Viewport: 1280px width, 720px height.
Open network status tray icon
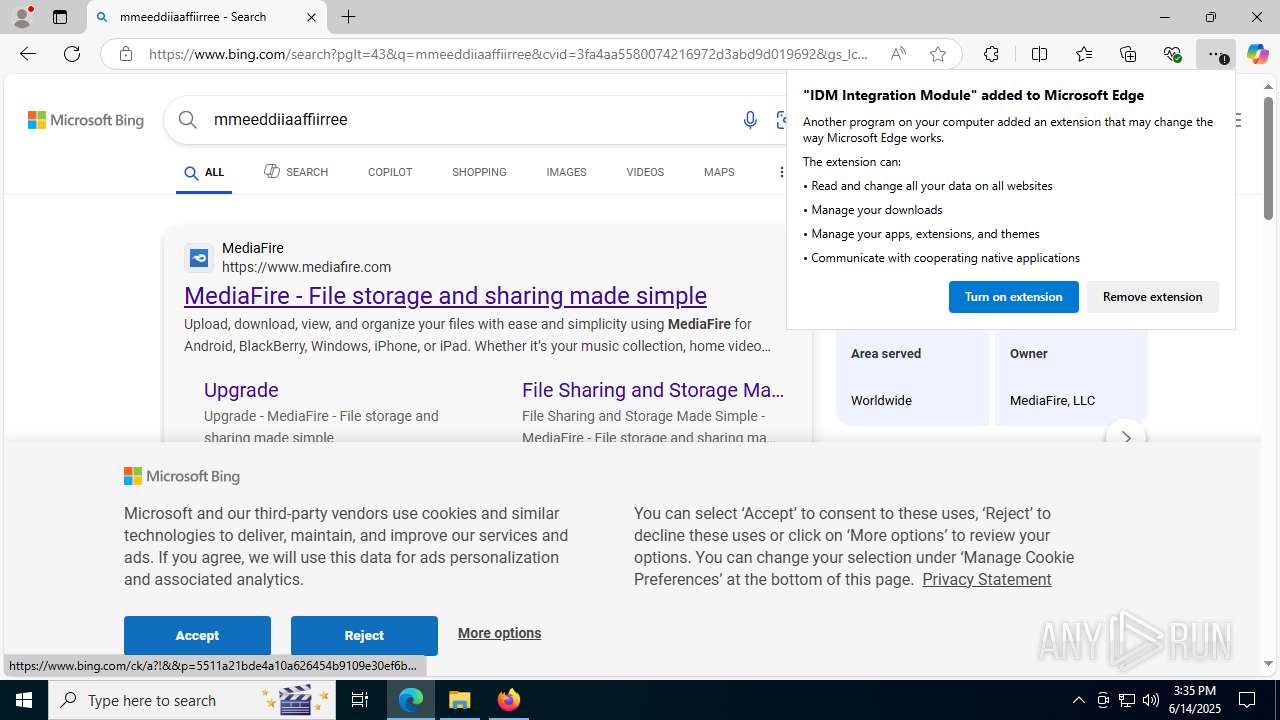(1126, 700)
